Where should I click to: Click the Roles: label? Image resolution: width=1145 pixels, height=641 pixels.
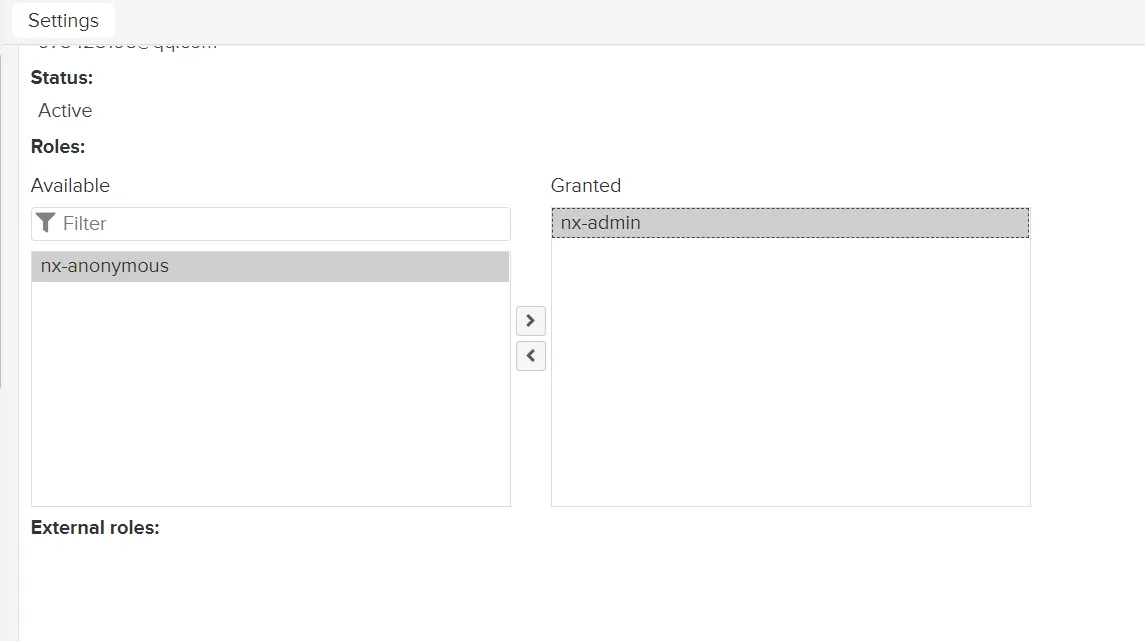[56, 146]
